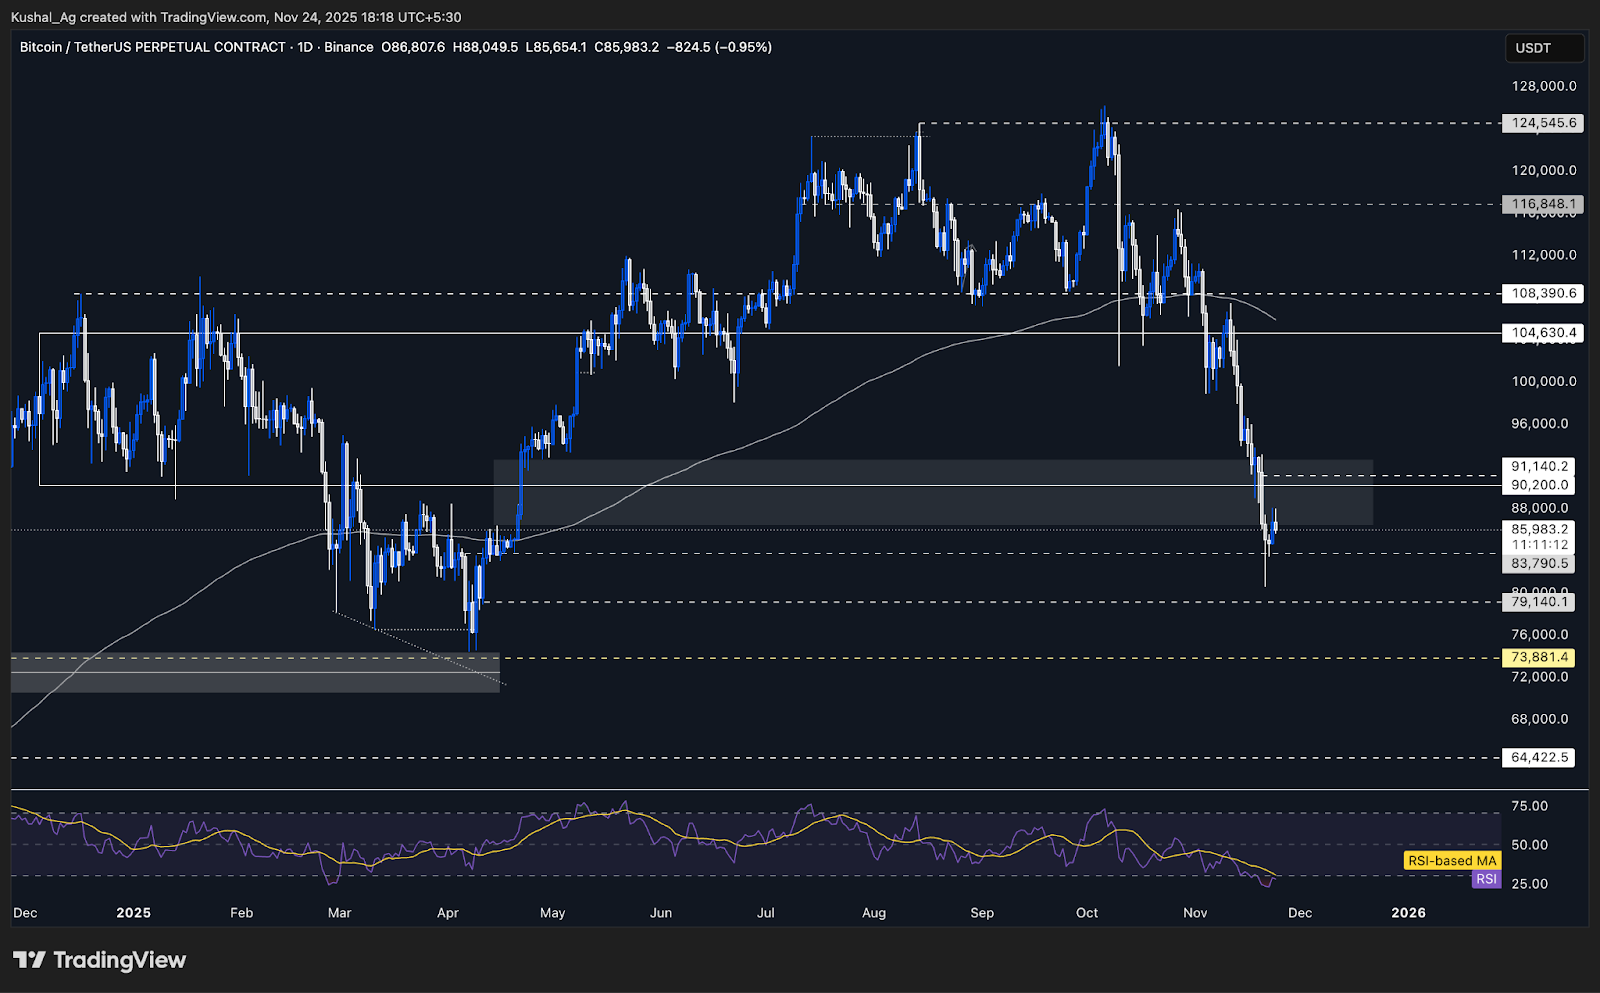
Task: Click the current price 85,983.2 label
Action: [1539, 529]
